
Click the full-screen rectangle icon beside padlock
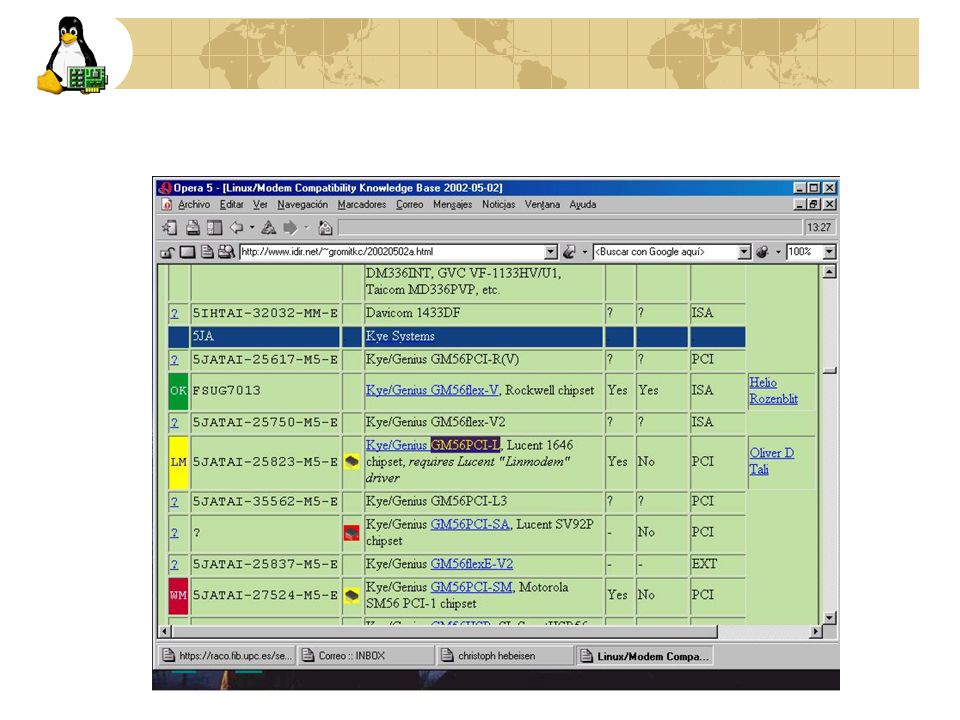pyautogui.click(x=187, y=252)
